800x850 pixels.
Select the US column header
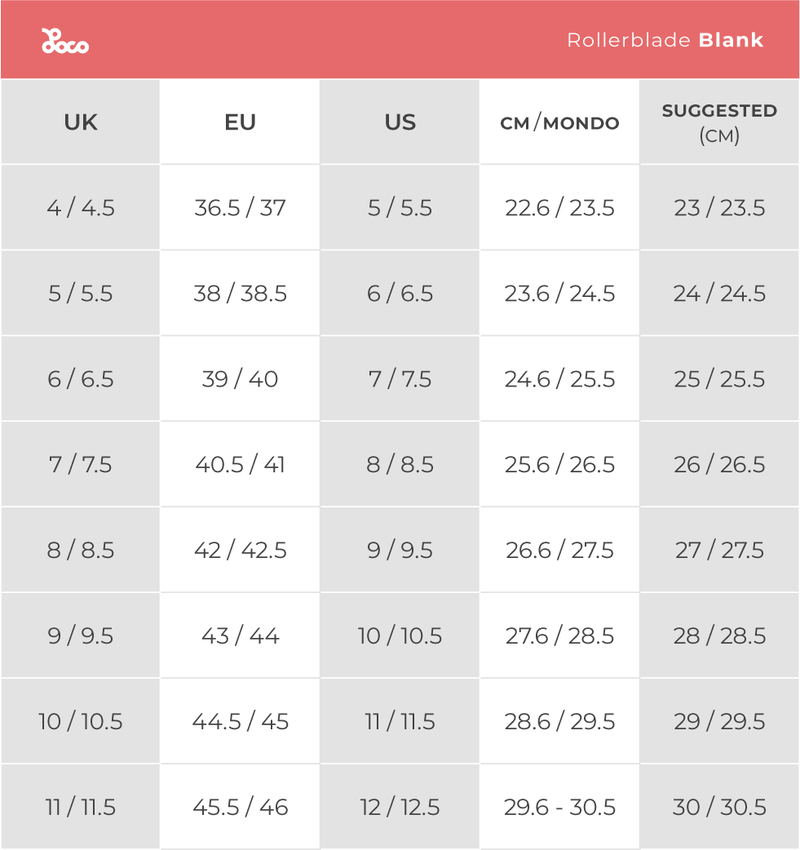click(400, 122)
